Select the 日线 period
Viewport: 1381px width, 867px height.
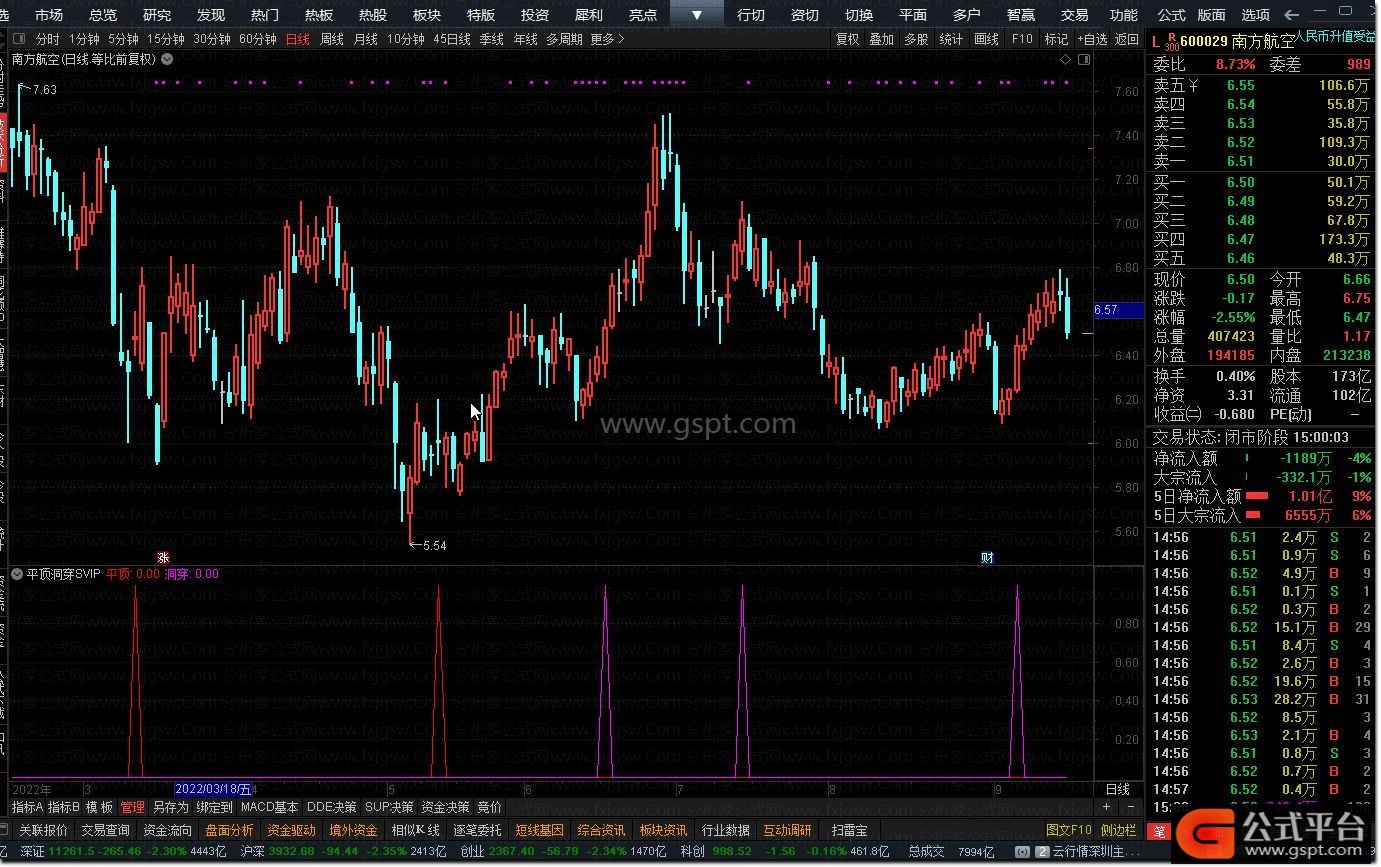(x=297, y=39)
